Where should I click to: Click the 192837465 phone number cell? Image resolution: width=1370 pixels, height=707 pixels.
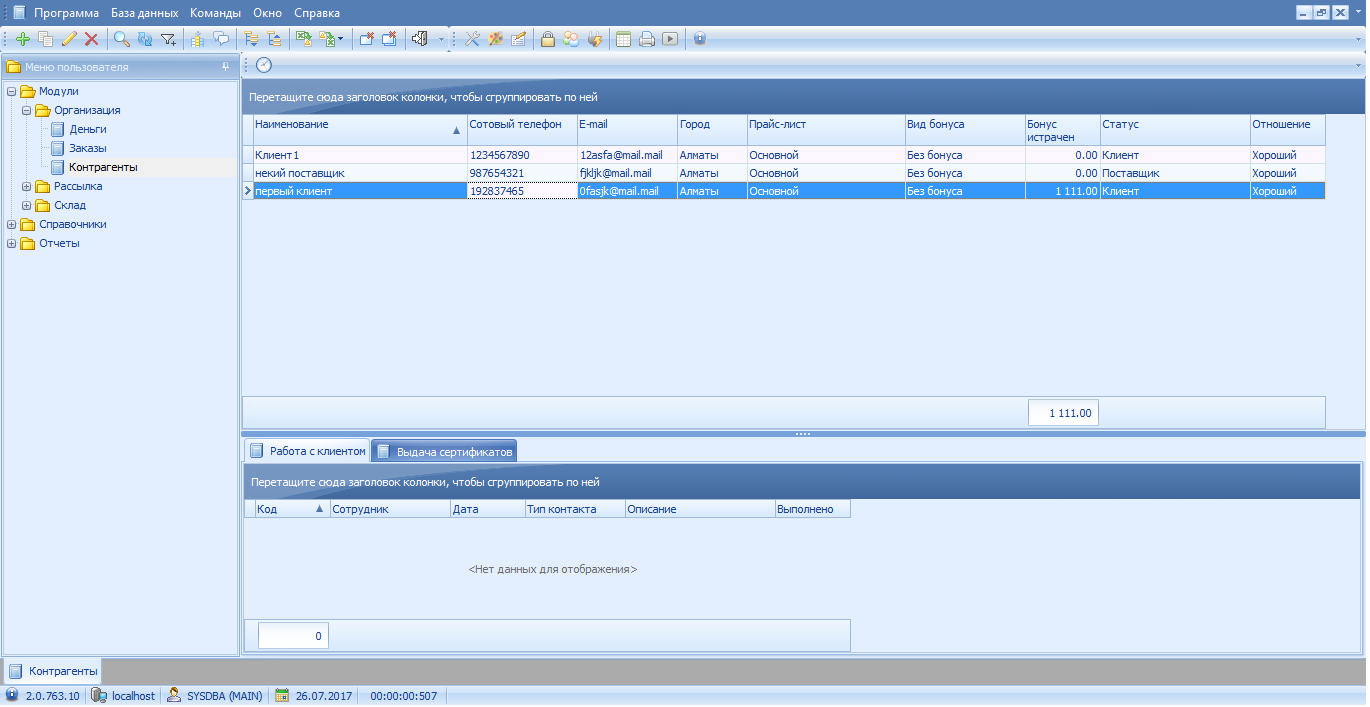pos(521,191)
